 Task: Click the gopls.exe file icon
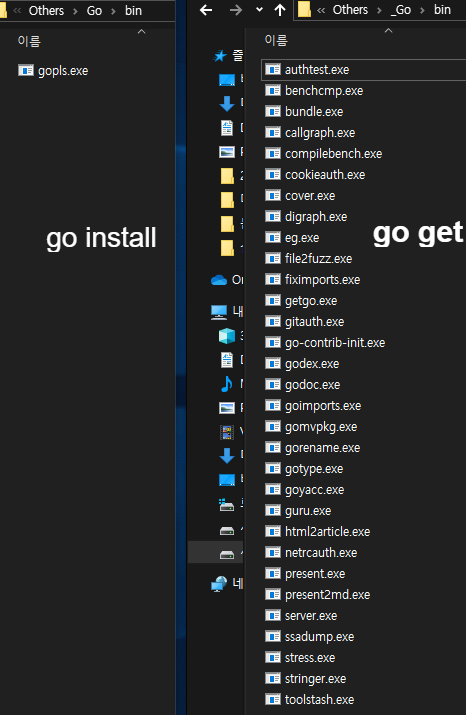click(x=26, y=71)
